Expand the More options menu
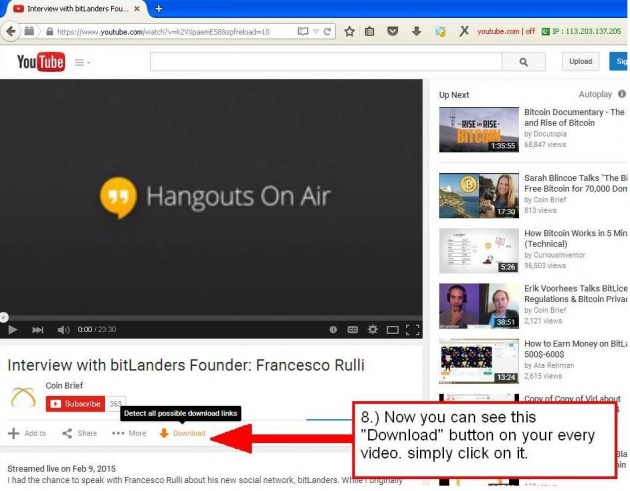Image resolution: width=630 pixels, height=491 pixels. (x=129, y=433)
